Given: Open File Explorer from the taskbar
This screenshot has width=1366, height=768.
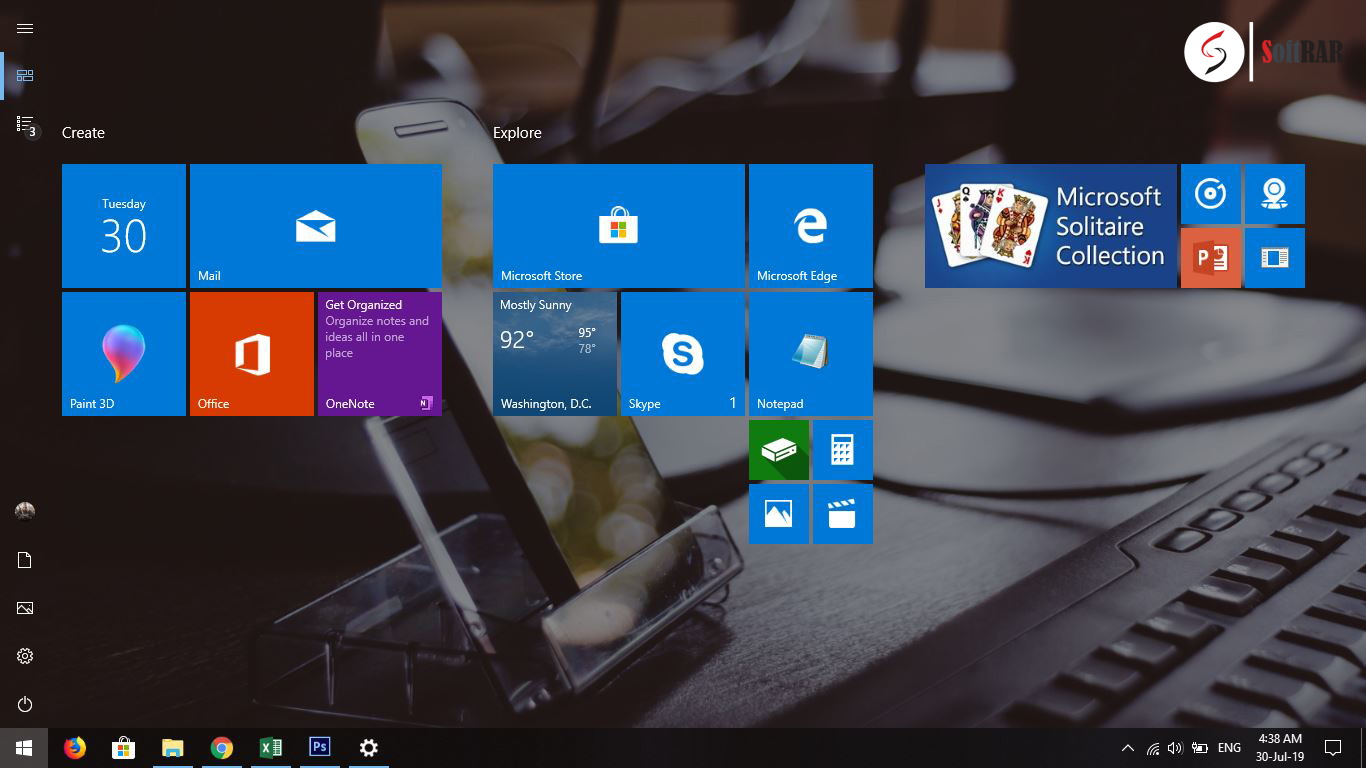Looking at the screenshot, I should click(173, 748).
